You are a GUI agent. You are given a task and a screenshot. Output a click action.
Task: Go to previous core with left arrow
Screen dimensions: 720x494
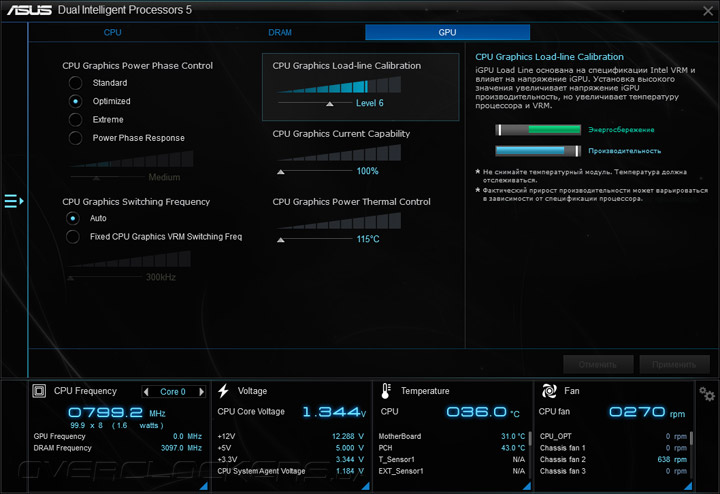146,392
